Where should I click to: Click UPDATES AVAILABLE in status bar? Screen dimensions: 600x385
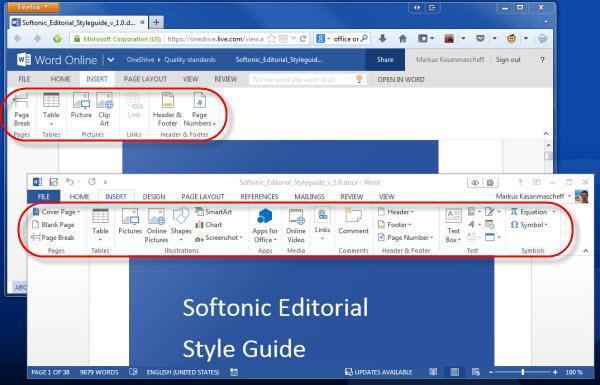click(378, 372)
